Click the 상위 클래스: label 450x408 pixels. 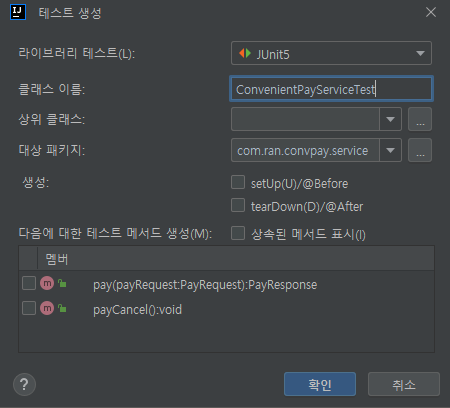coord(52,119)
